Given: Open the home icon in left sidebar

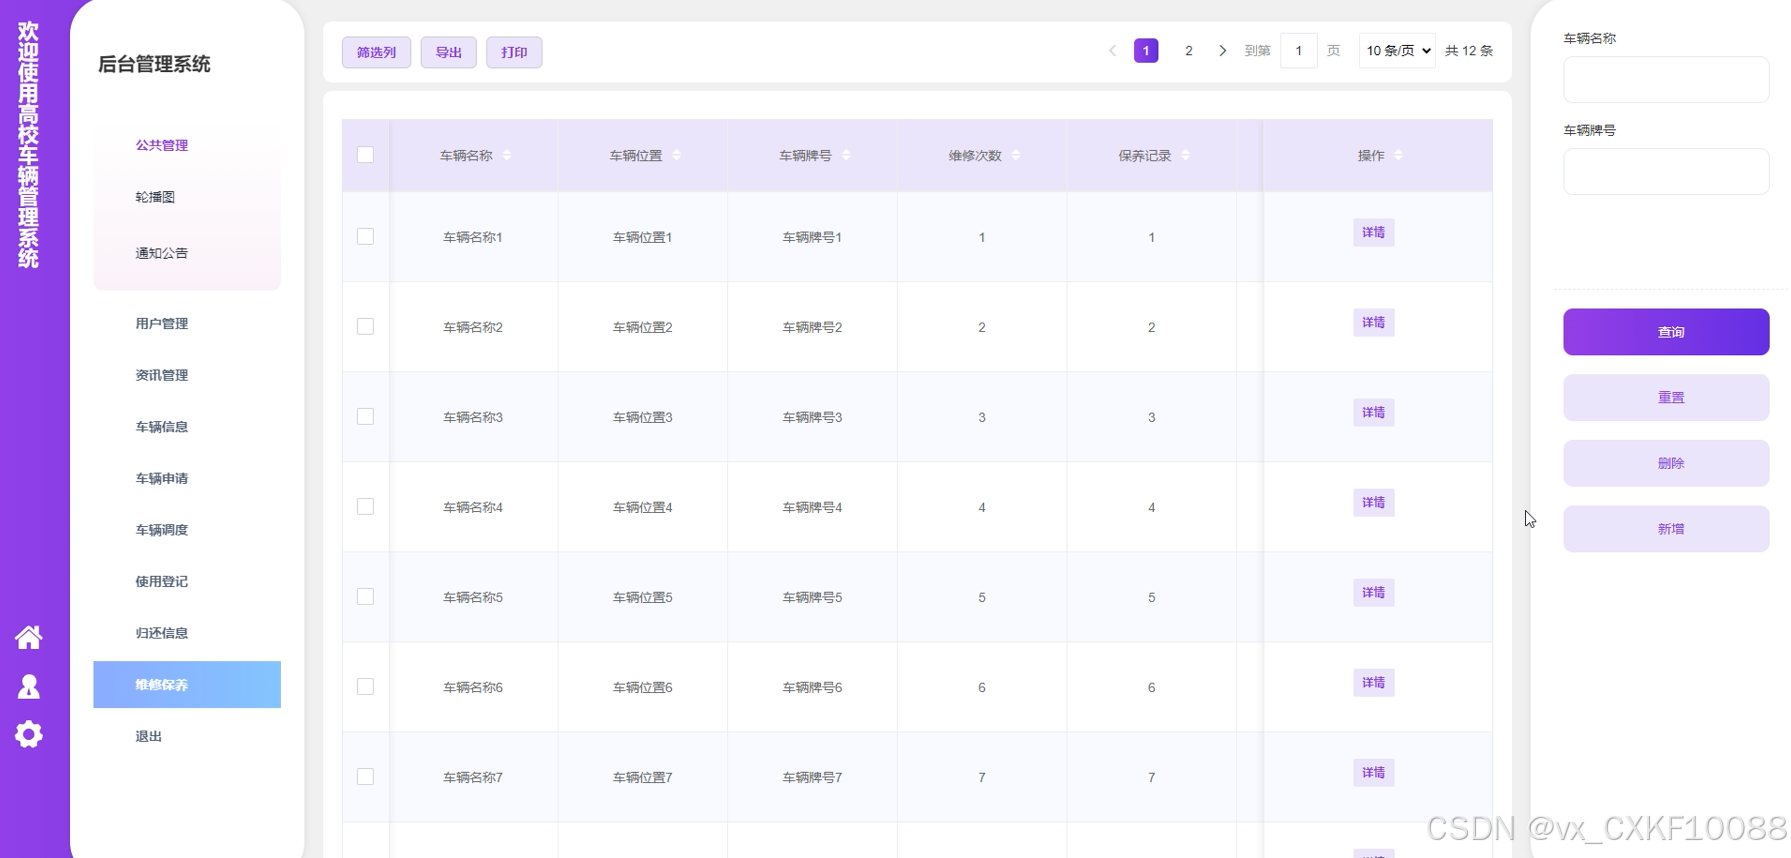Looking at the screenshot, I should click(x=29, y=637).
